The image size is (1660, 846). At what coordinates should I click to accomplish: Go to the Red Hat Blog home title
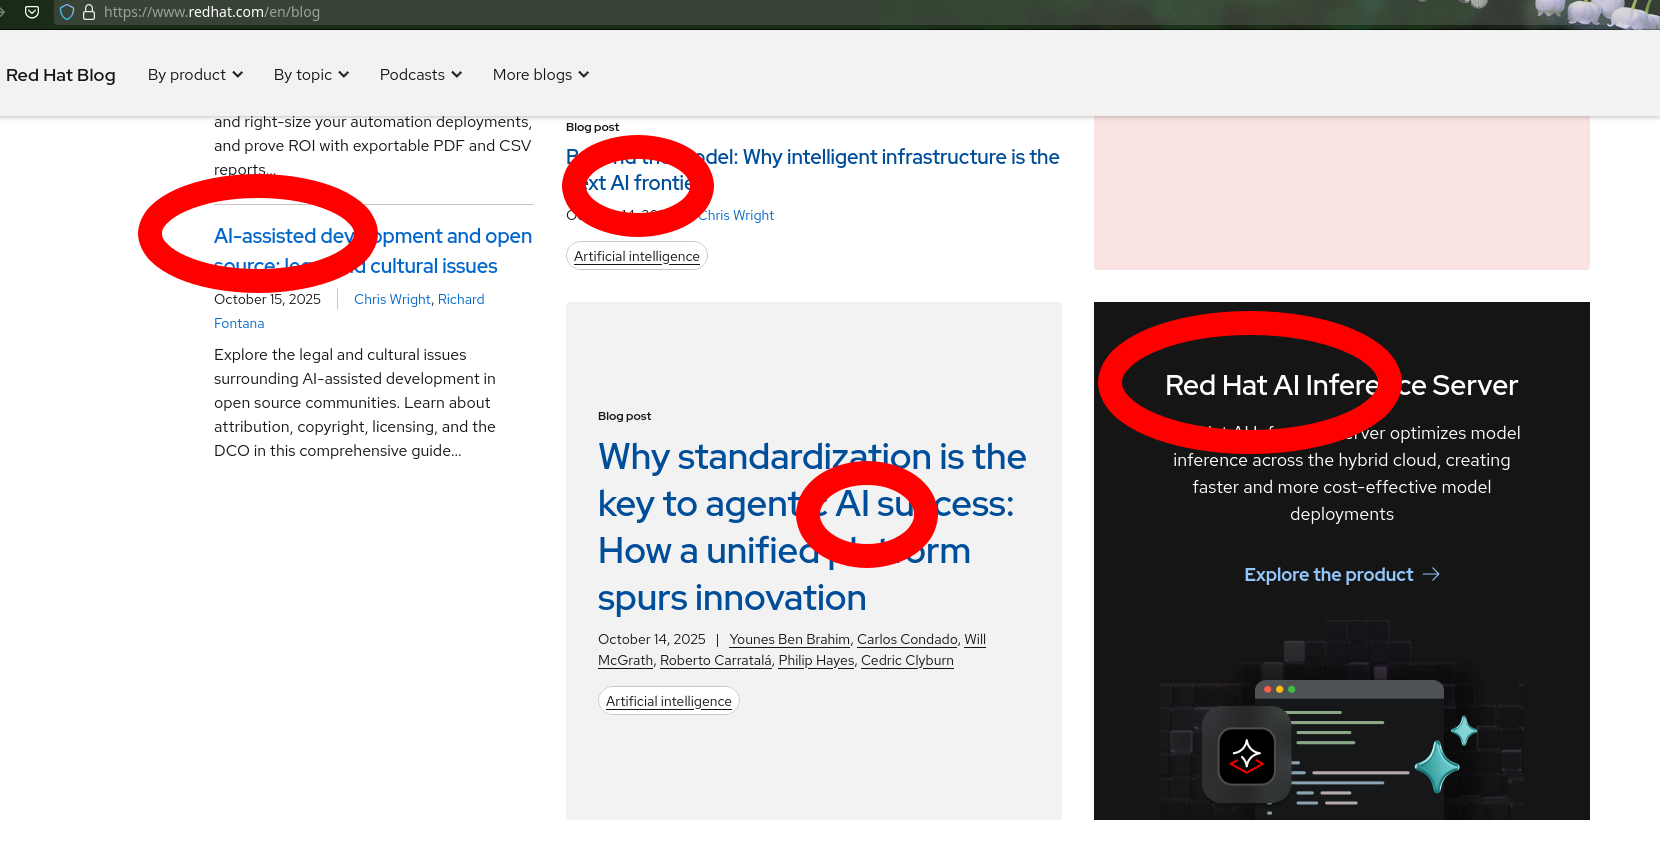(x=61, y=75)
